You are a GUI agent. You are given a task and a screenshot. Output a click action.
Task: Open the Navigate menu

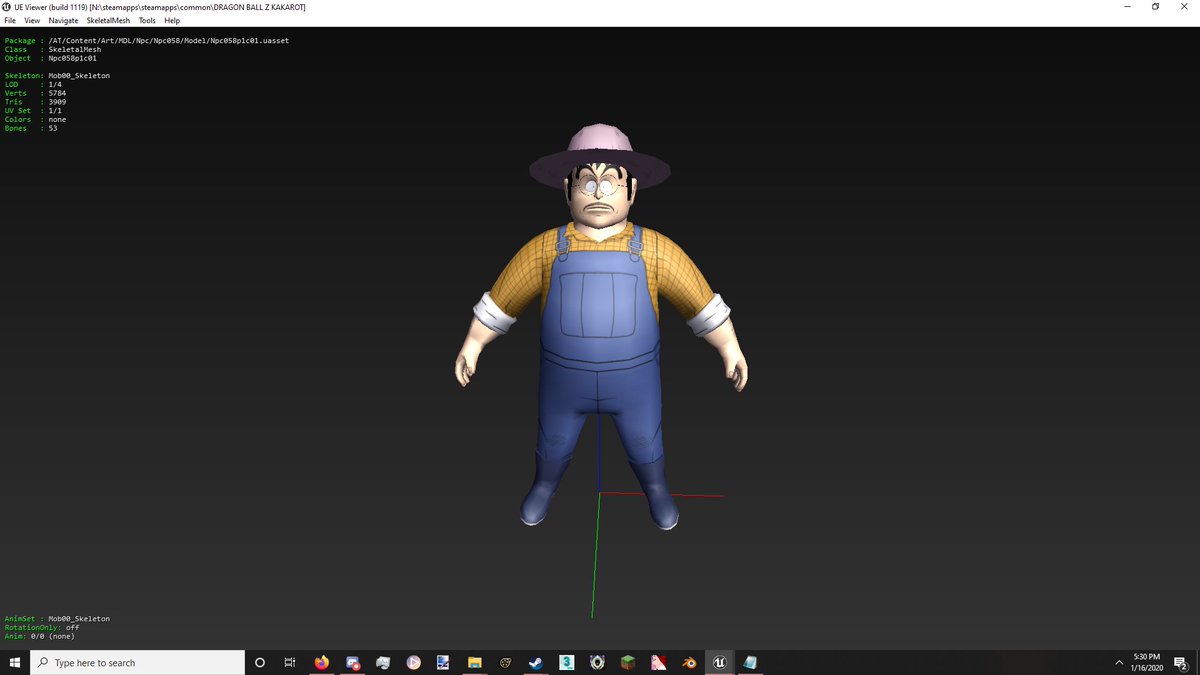(x=63, y=20)
